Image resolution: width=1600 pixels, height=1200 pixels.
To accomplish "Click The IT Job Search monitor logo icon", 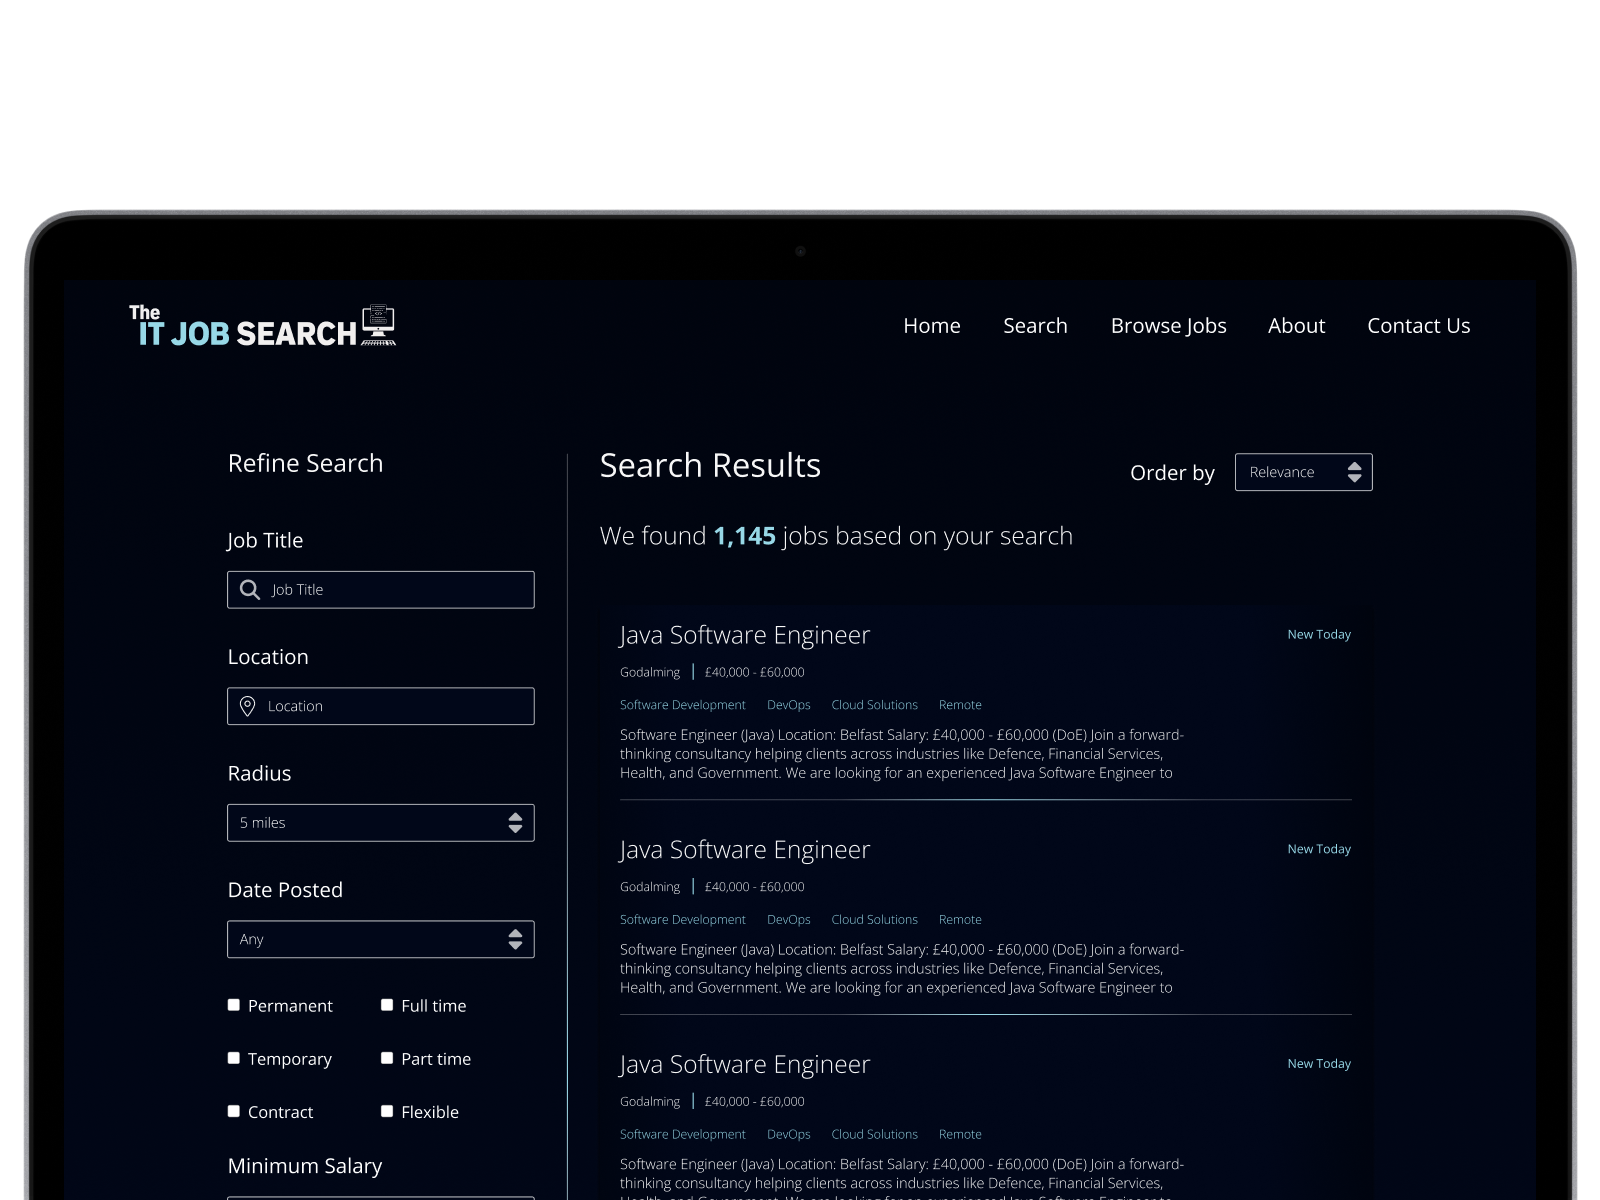I will tap(378, 323).
